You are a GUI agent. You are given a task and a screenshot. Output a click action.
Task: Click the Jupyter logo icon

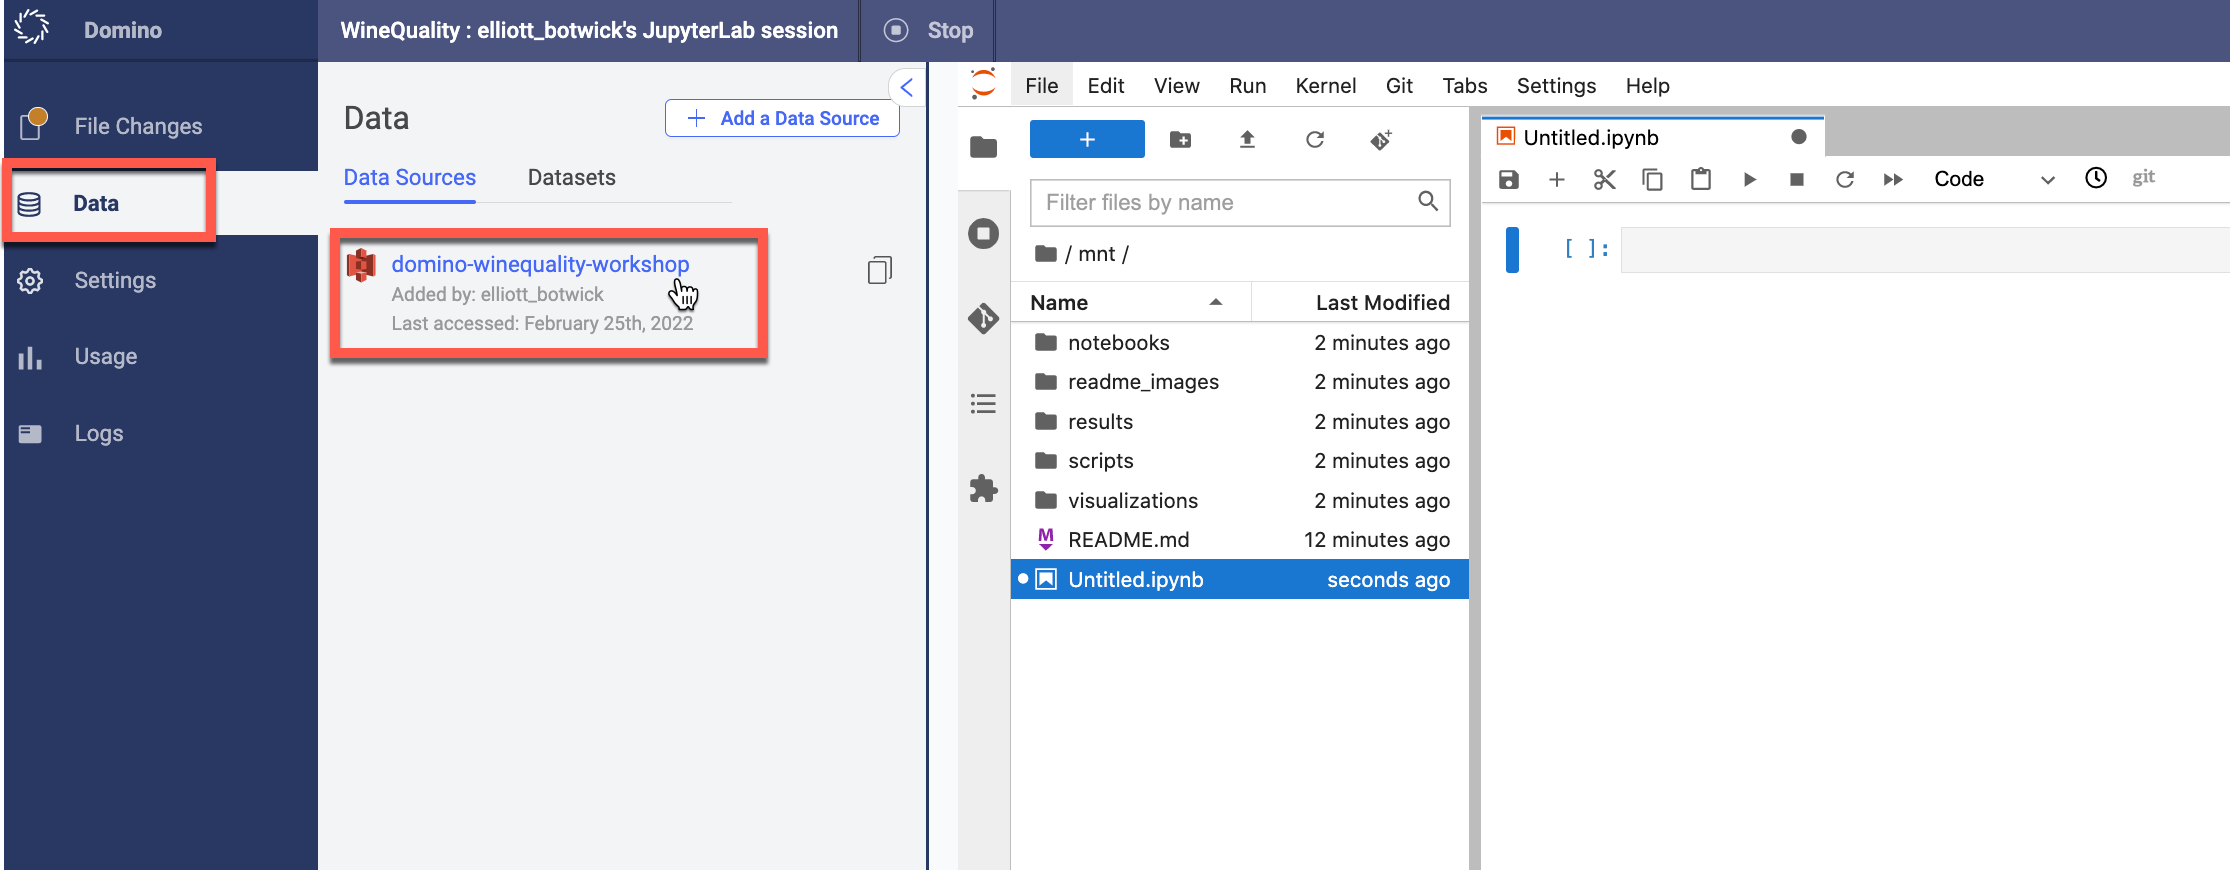tap(984, 84)
